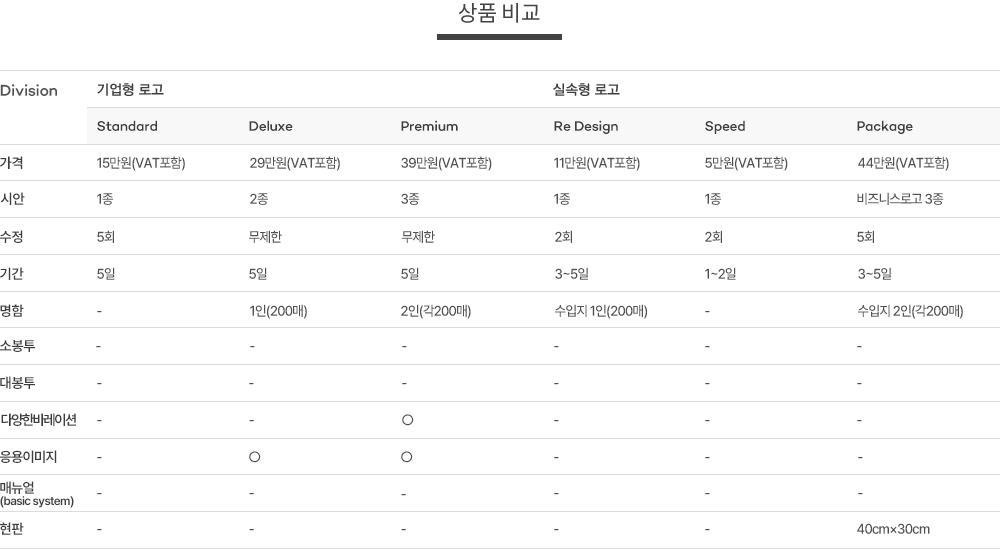1000x549 pixels.
Task: Click the 수입지 1인(200매) business card cell
Action: pos(601,311)
